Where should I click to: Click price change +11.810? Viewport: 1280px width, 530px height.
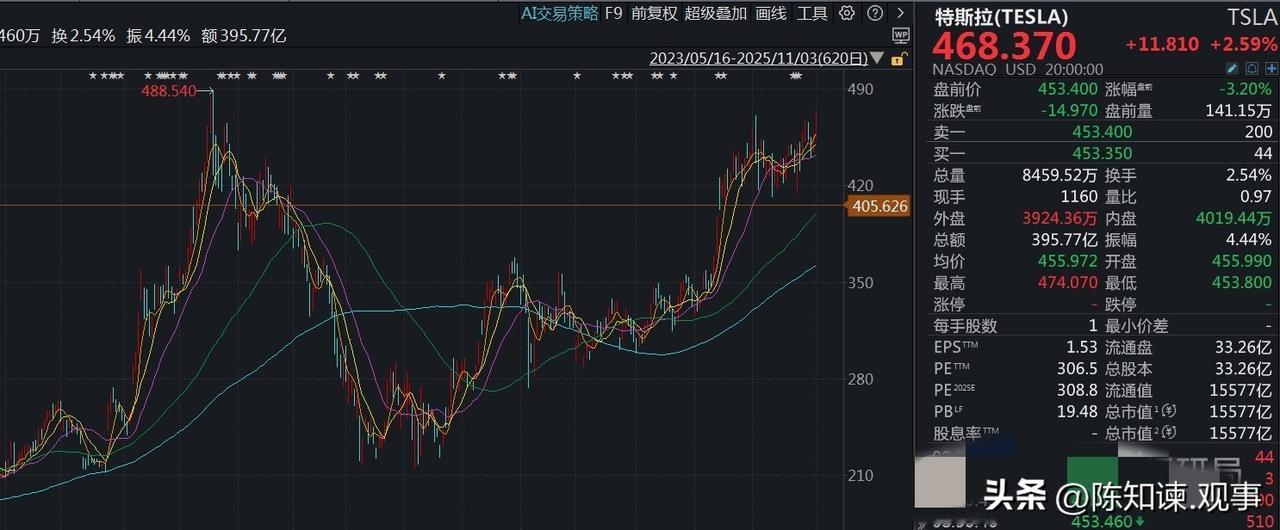1161,45
